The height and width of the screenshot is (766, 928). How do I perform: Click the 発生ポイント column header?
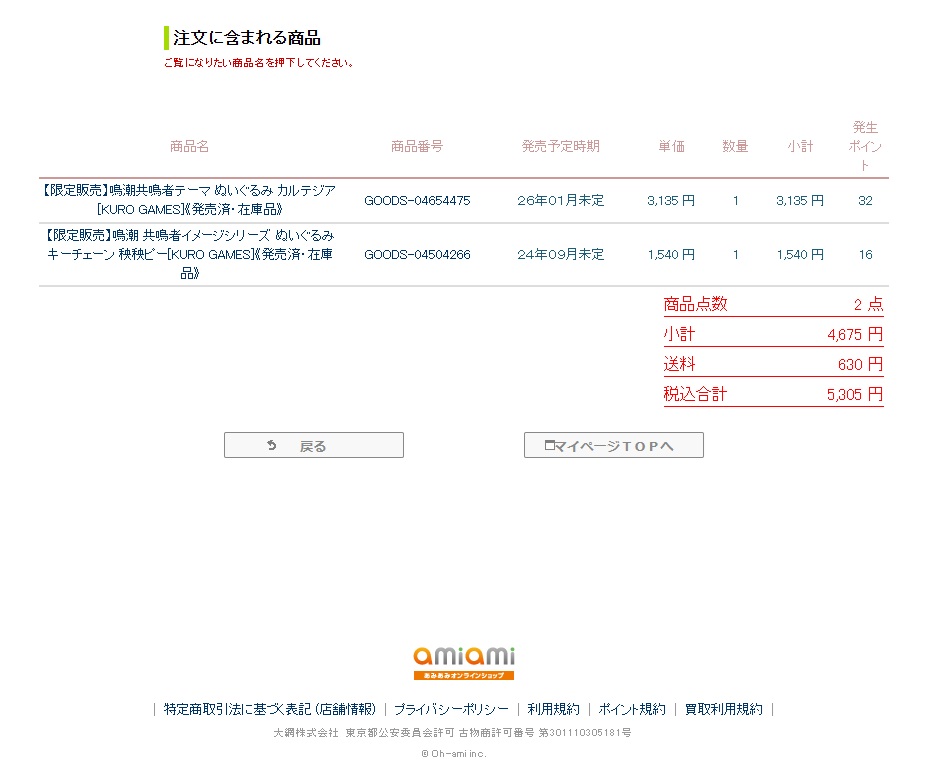865,146
